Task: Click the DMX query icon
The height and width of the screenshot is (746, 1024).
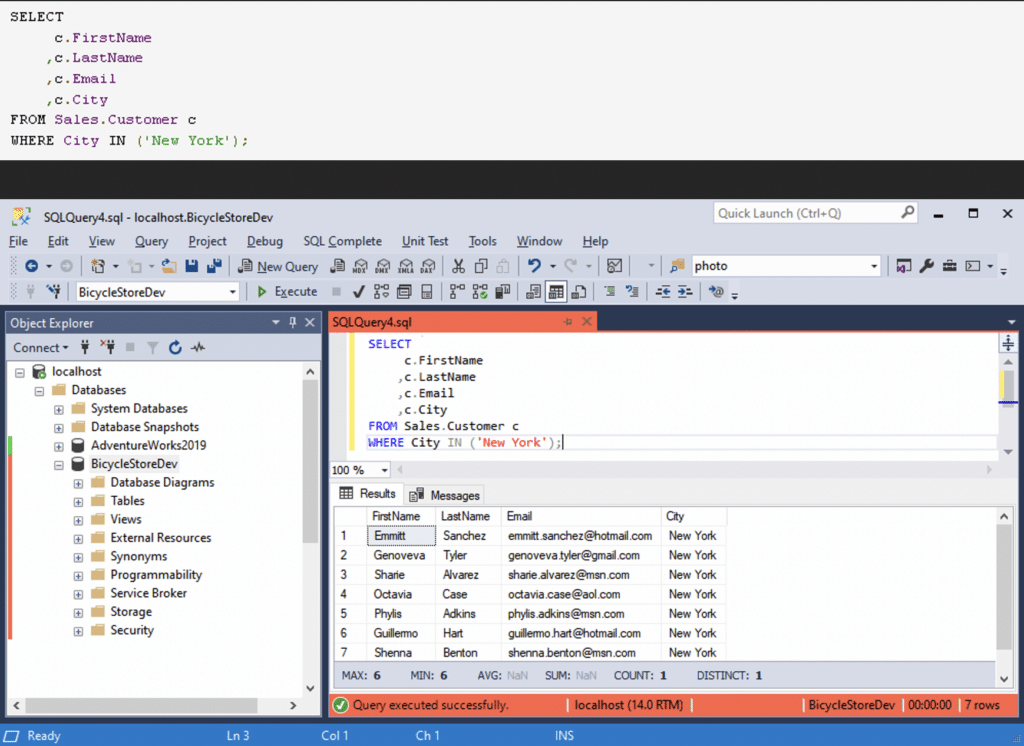Action: click(x=383, y=266)
